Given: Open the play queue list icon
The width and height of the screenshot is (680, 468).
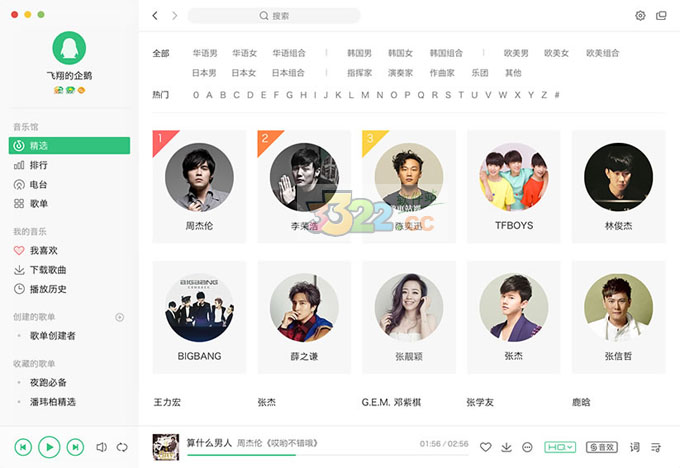Looking at the screenshot, I should pos(656,447).
